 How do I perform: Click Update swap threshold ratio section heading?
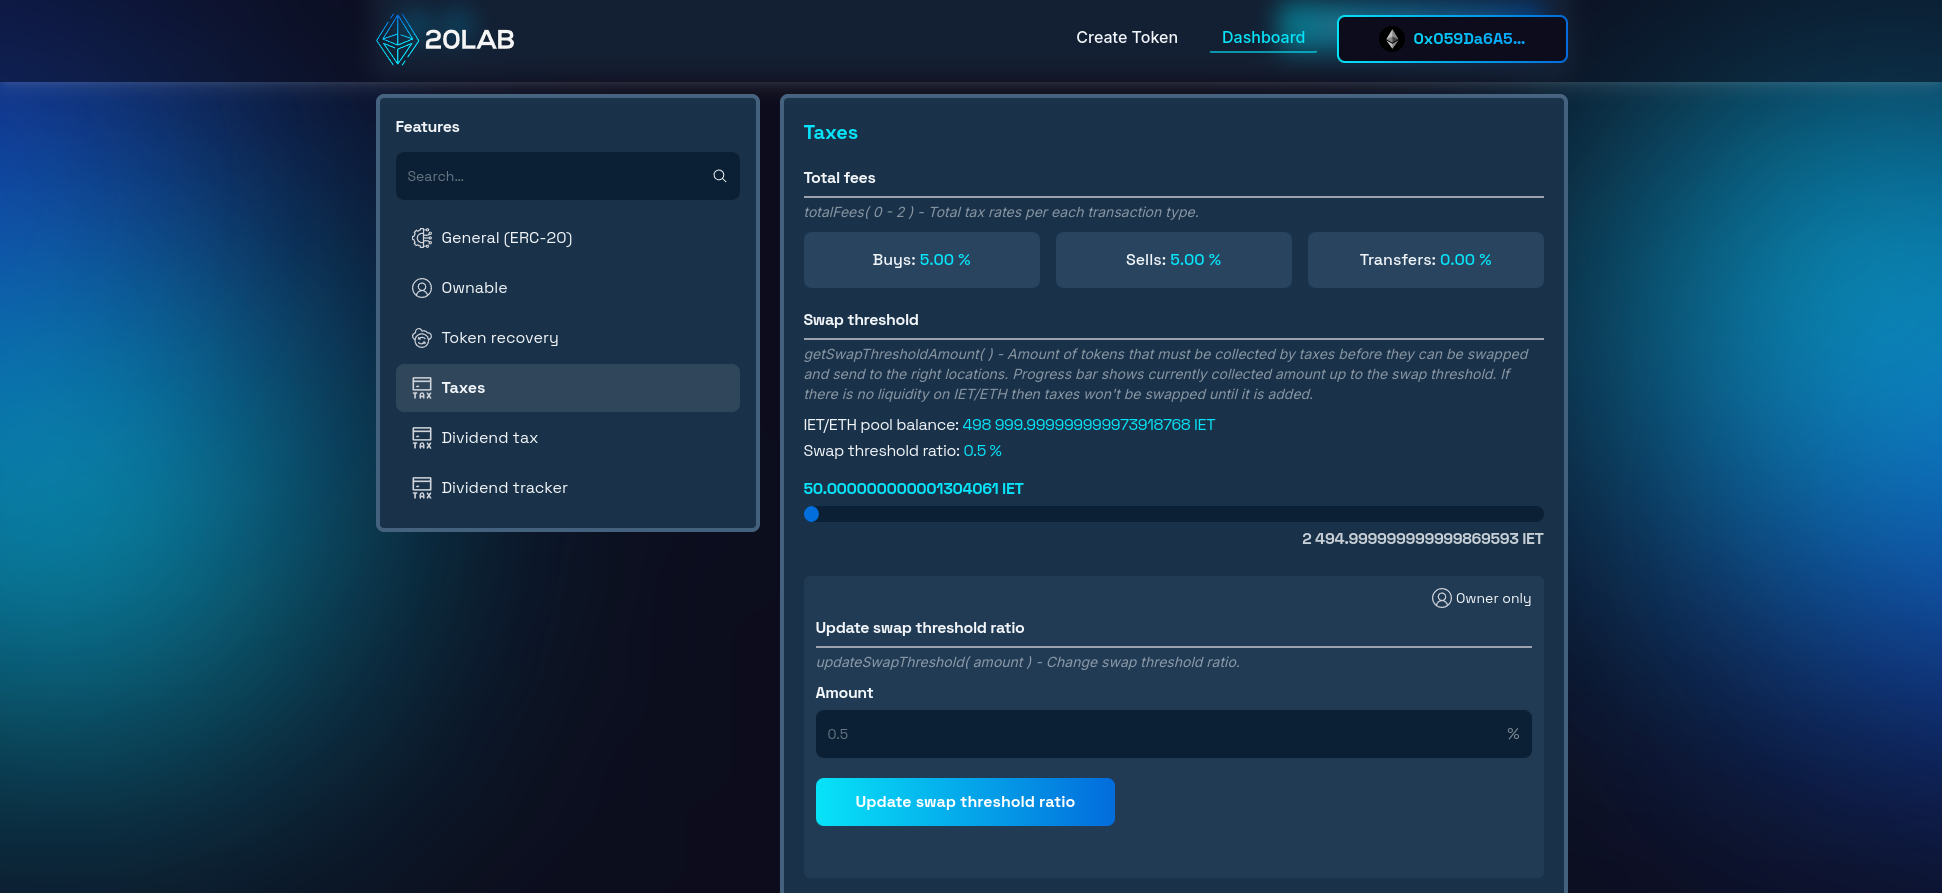919,628
